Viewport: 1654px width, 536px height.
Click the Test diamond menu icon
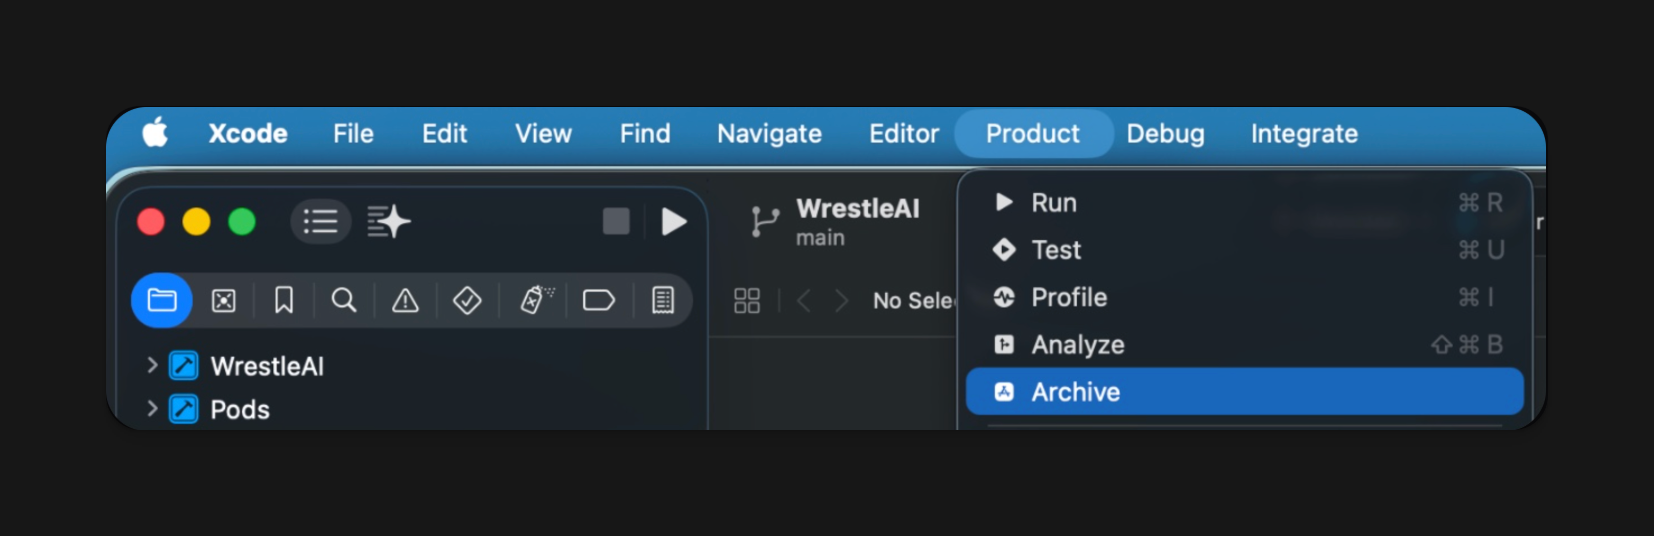pyautogui.click(x=1004, y=249)
